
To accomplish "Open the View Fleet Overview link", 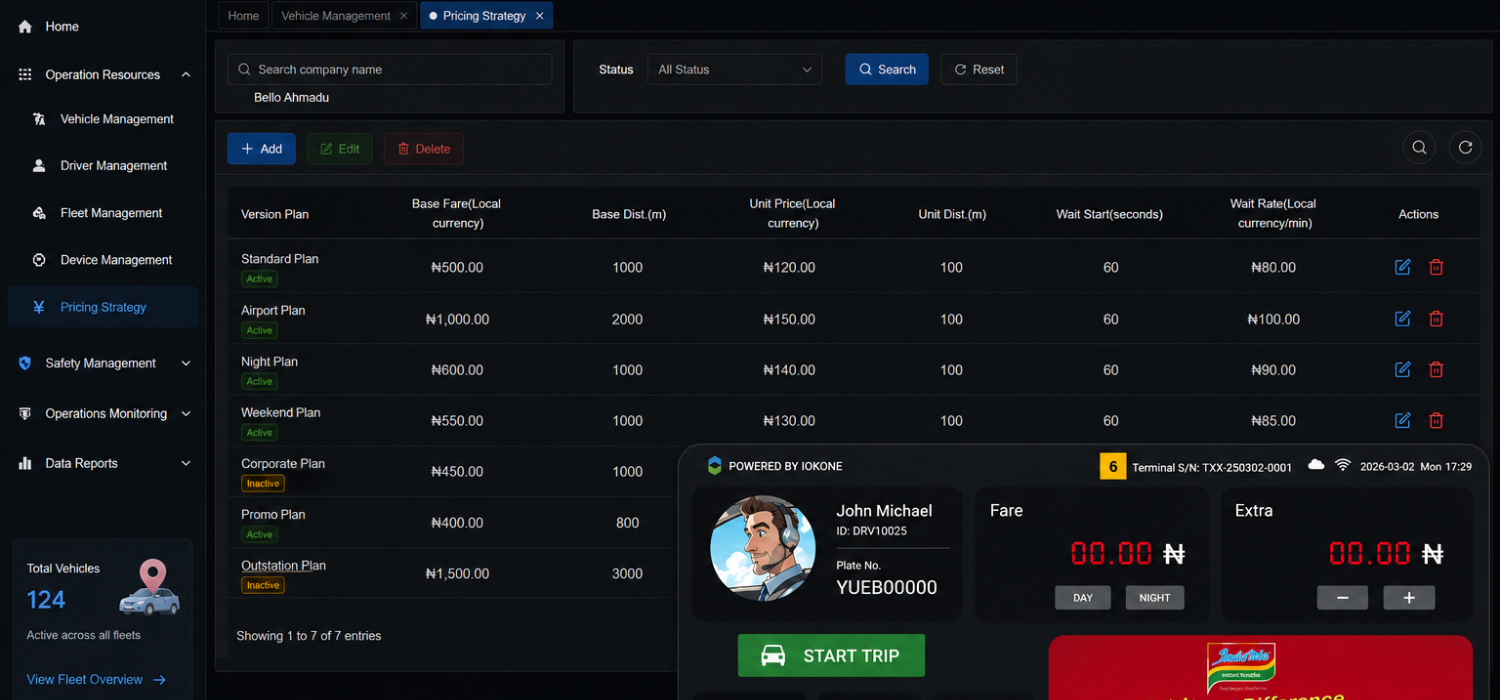I will click(96, 679).
